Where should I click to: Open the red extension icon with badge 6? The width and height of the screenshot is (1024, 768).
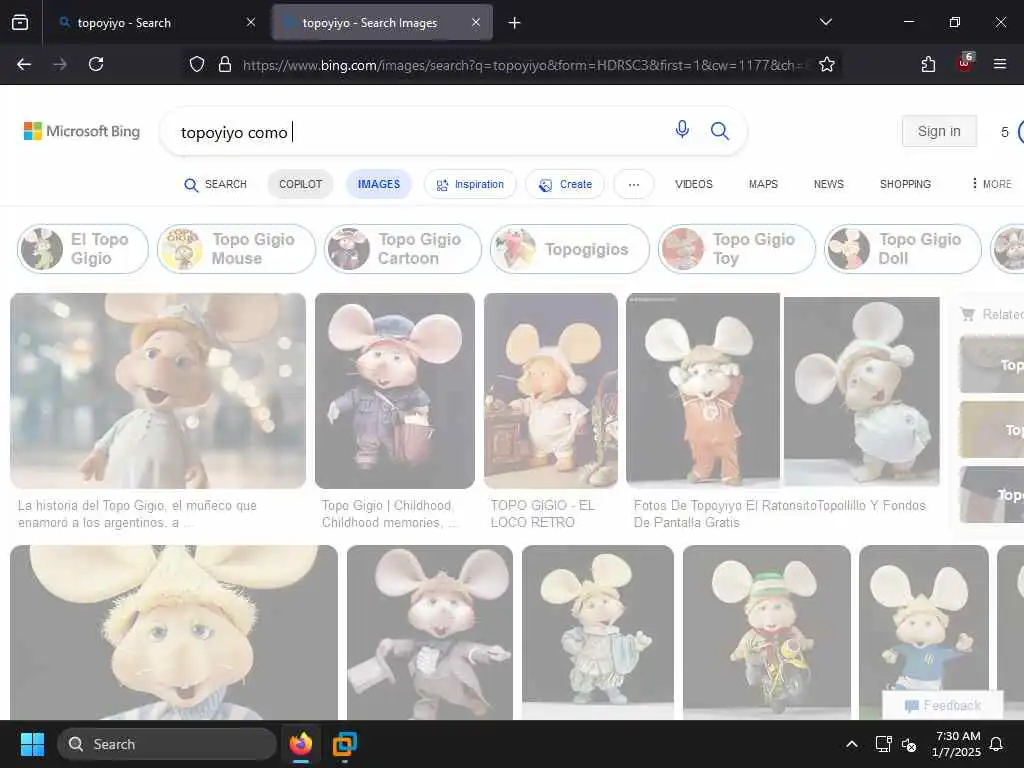(965, 63)
